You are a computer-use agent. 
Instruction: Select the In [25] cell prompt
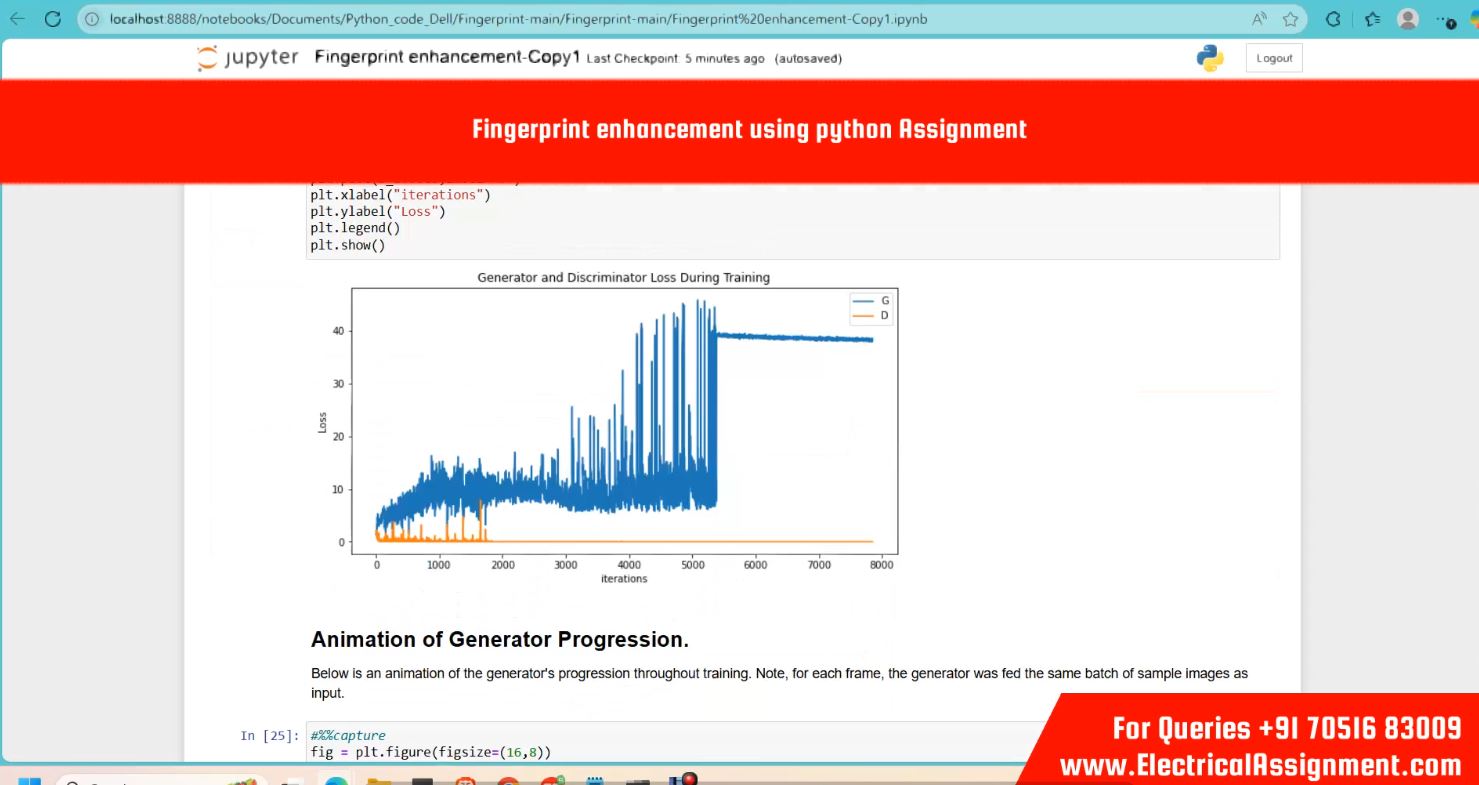coord(269,736)
